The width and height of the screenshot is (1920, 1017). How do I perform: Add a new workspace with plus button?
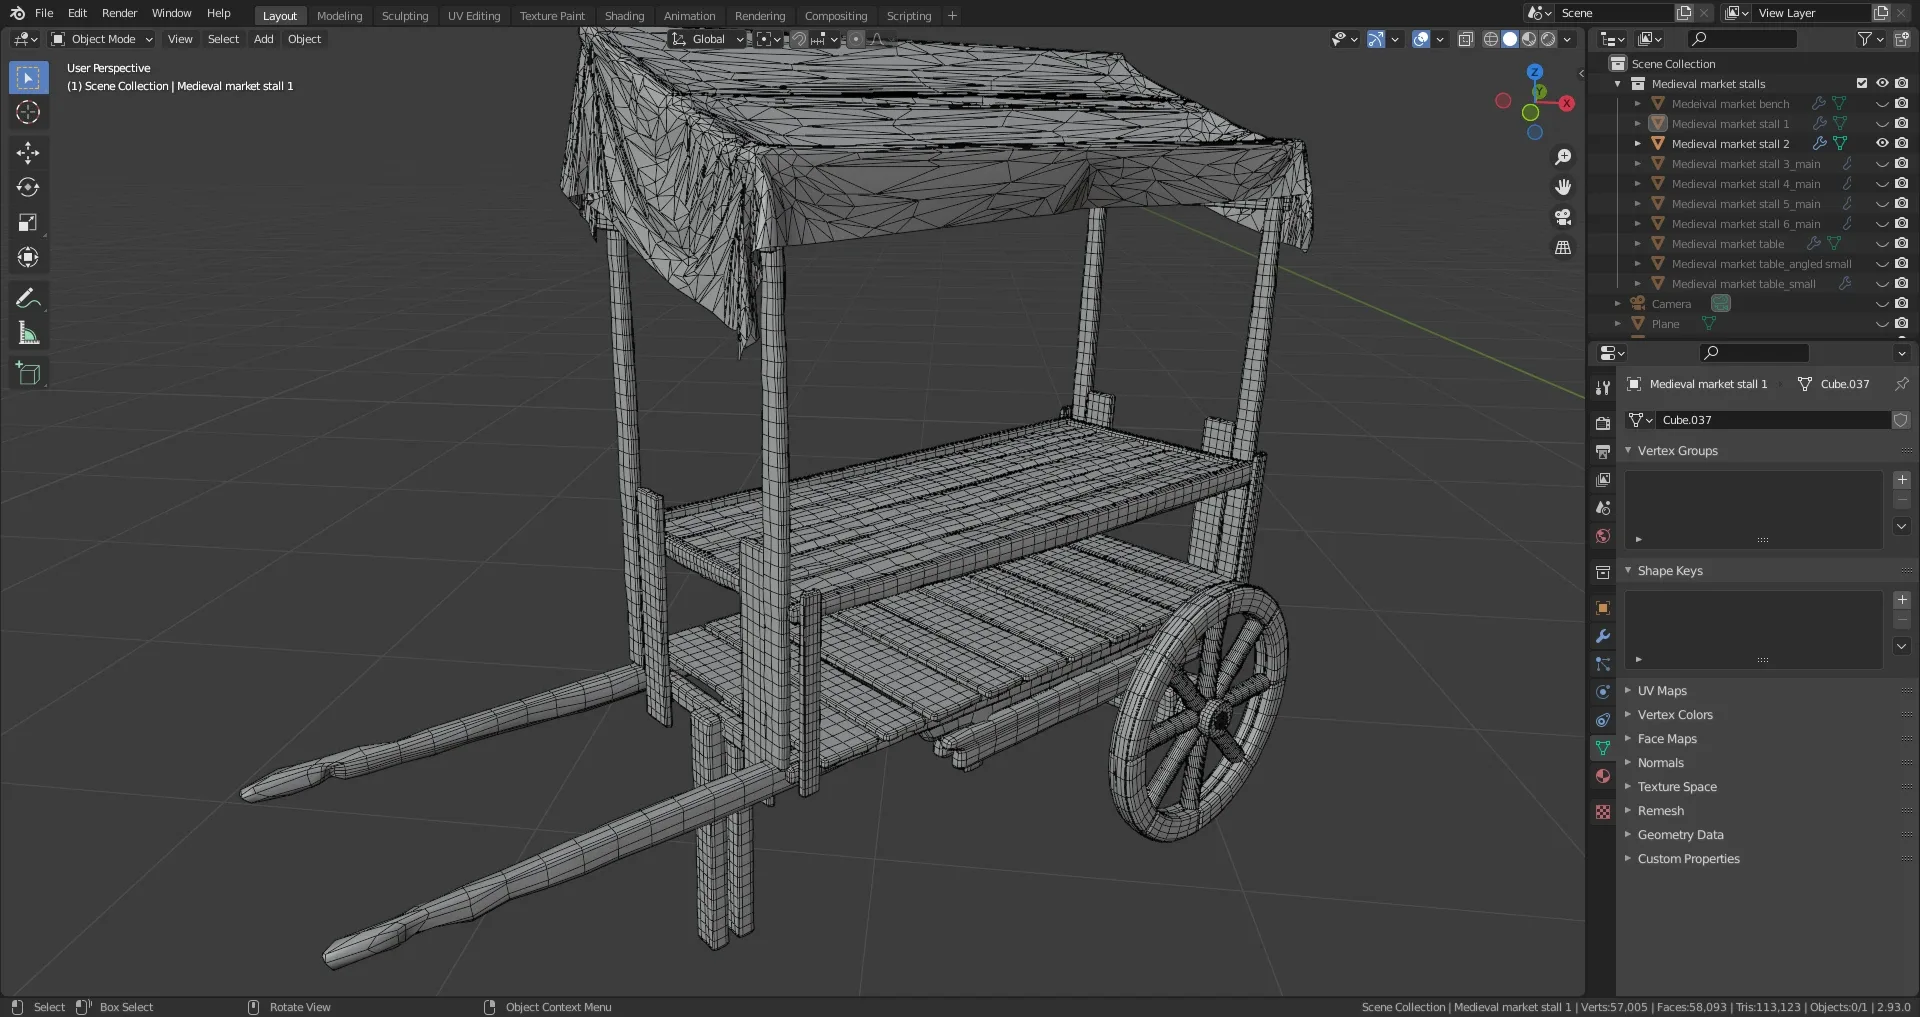pos(952,16)
